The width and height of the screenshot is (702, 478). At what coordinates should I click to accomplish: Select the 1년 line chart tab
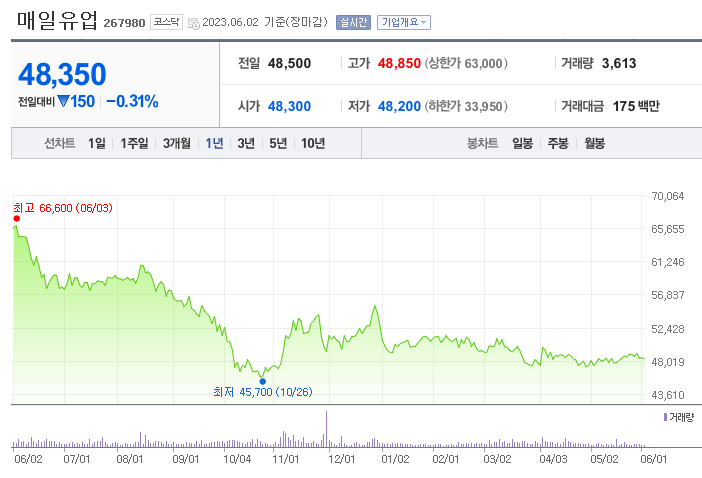coord(214,143)
